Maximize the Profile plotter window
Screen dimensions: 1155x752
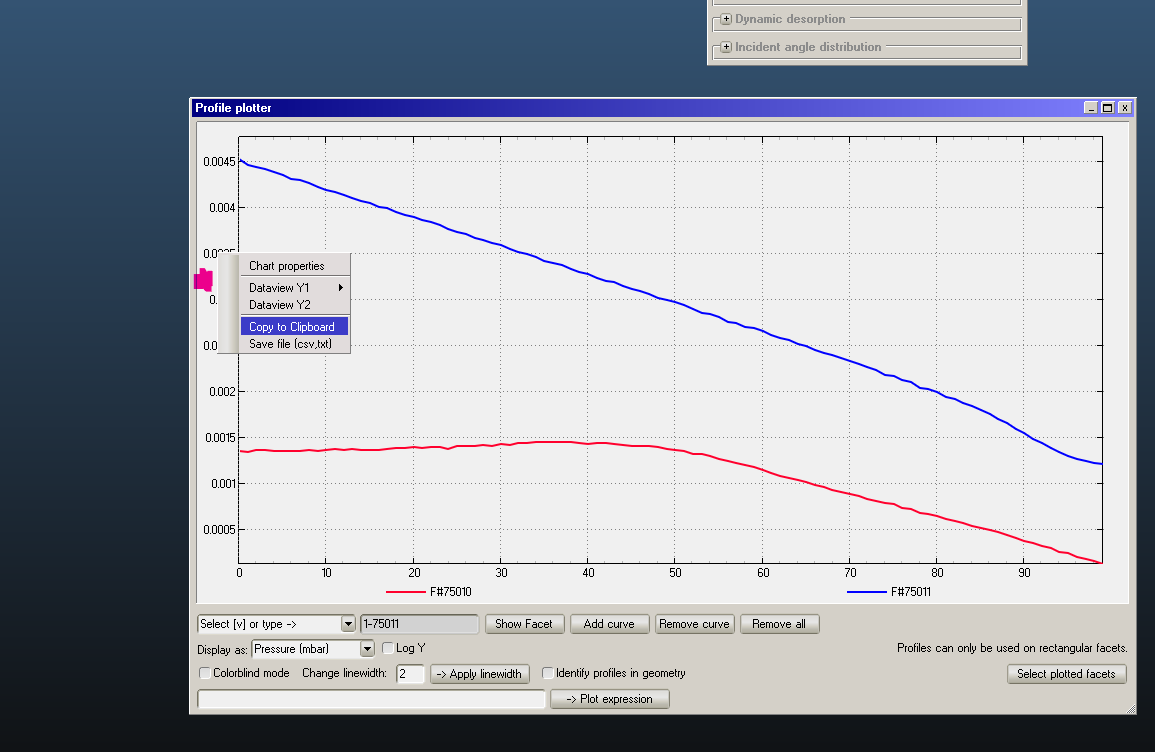point(1107,108)
